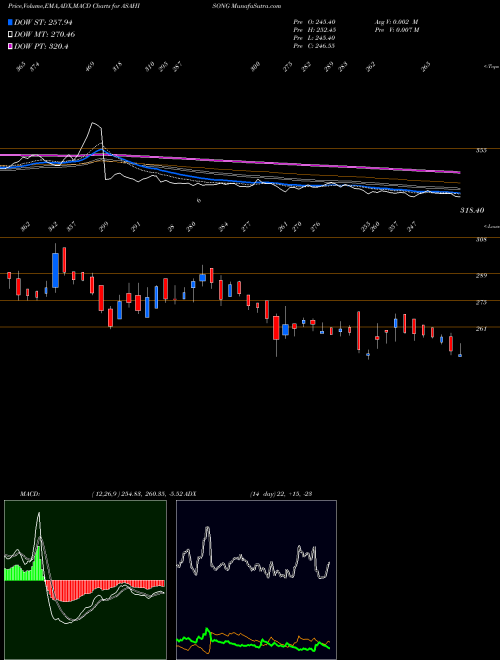This screenshot has height=660, width=500.
Task: Click the white ADX line peak
Action: point(207,529)
